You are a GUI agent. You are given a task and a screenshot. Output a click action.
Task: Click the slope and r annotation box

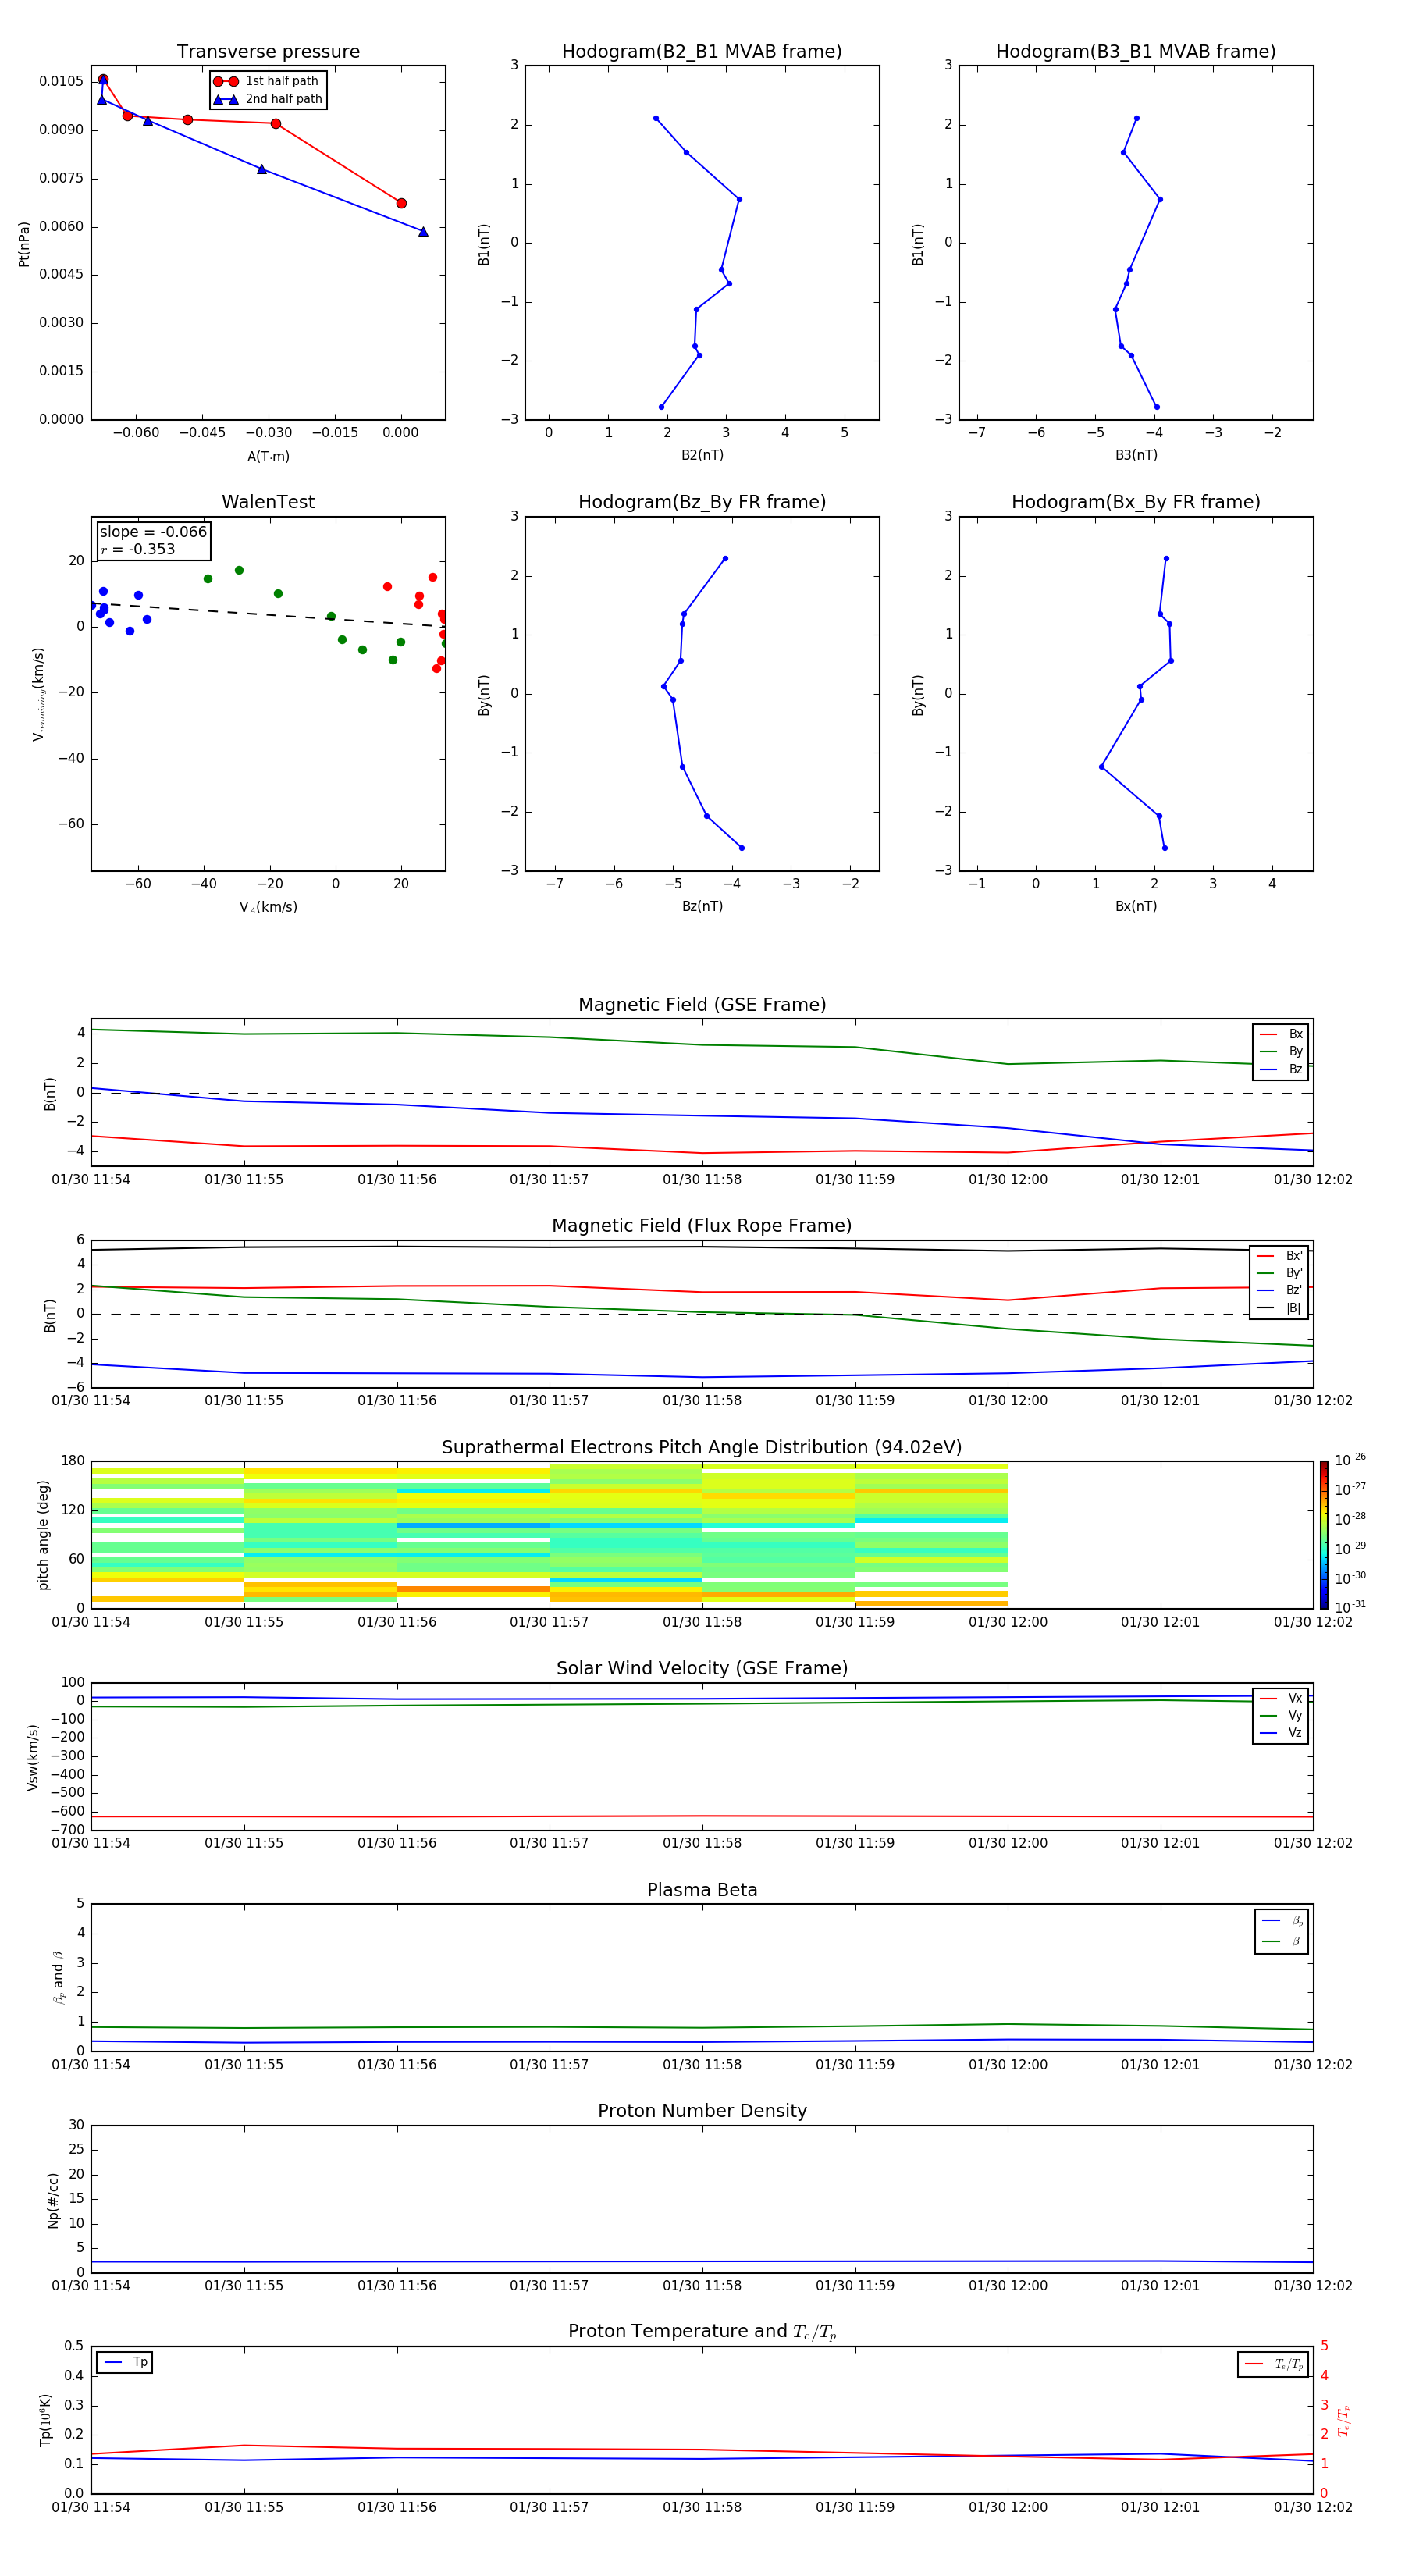[153, 540]
